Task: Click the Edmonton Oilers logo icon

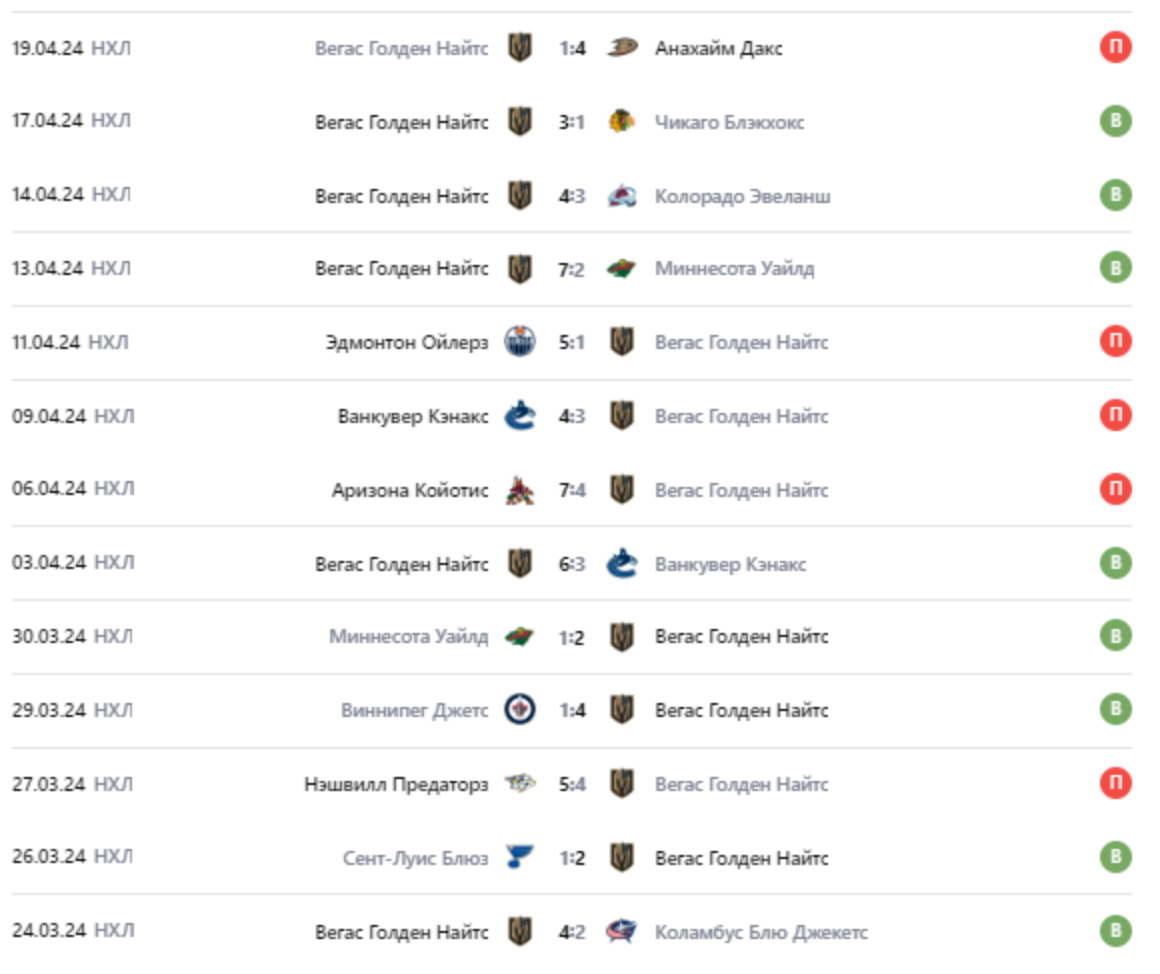Action: tap(520, 342)
